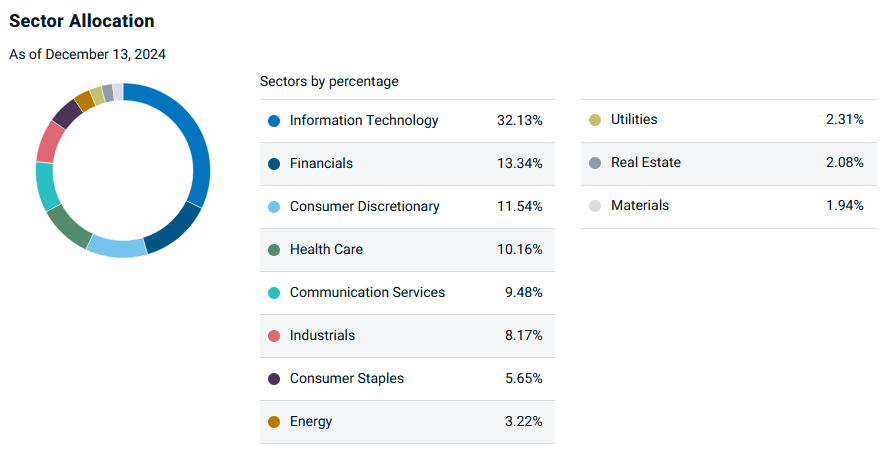This screenshot has width=889, height=461.
Task: Click the Industrials pink legend dot
Action: pos(274,336)
